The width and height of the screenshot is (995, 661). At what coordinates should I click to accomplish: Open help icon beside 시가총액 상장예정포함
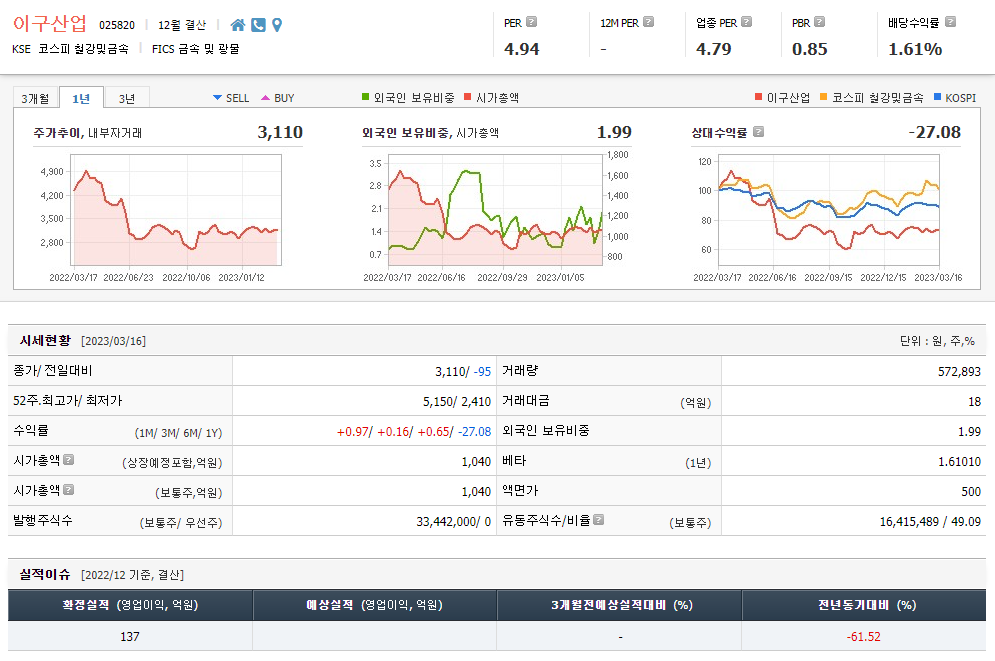(69, 459)
